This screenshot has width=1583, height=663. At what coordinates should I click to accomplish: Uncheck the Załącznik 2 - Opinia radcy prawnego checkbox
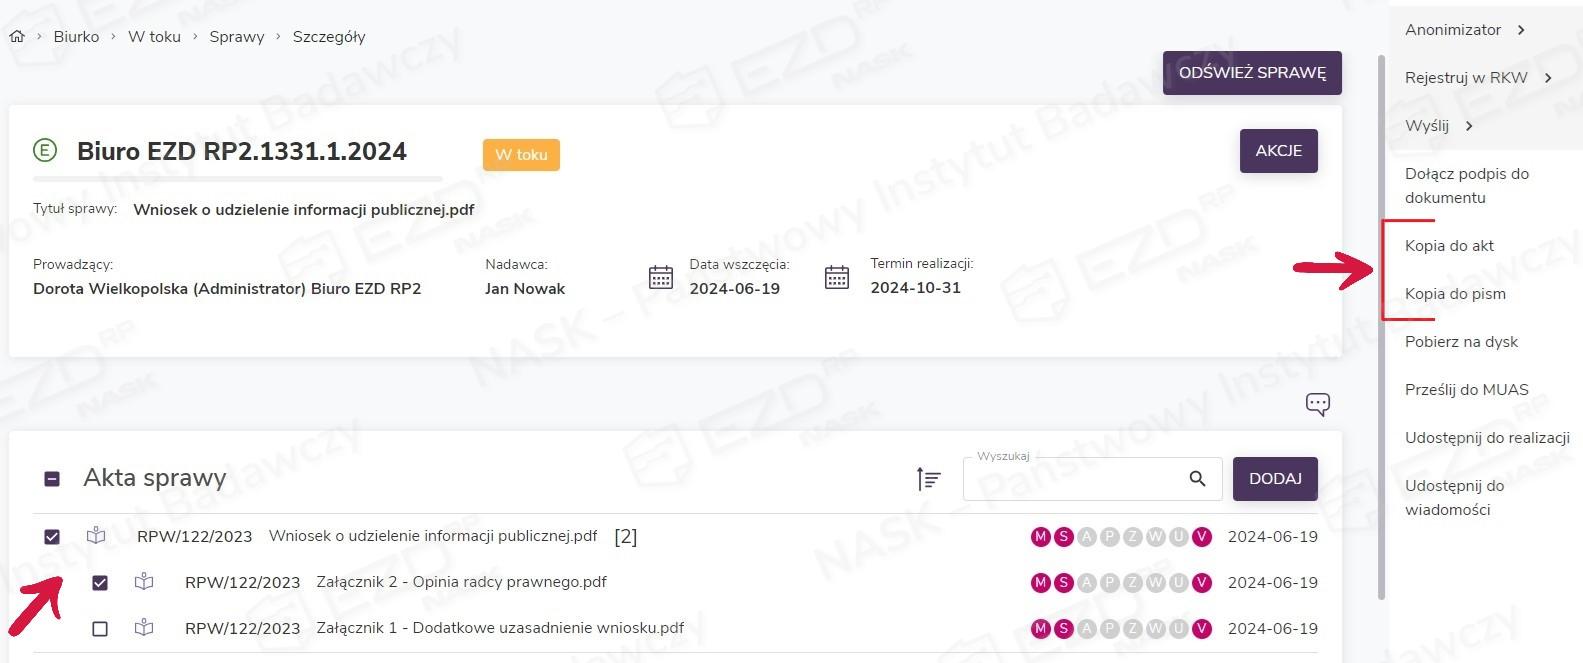(100, 583)
